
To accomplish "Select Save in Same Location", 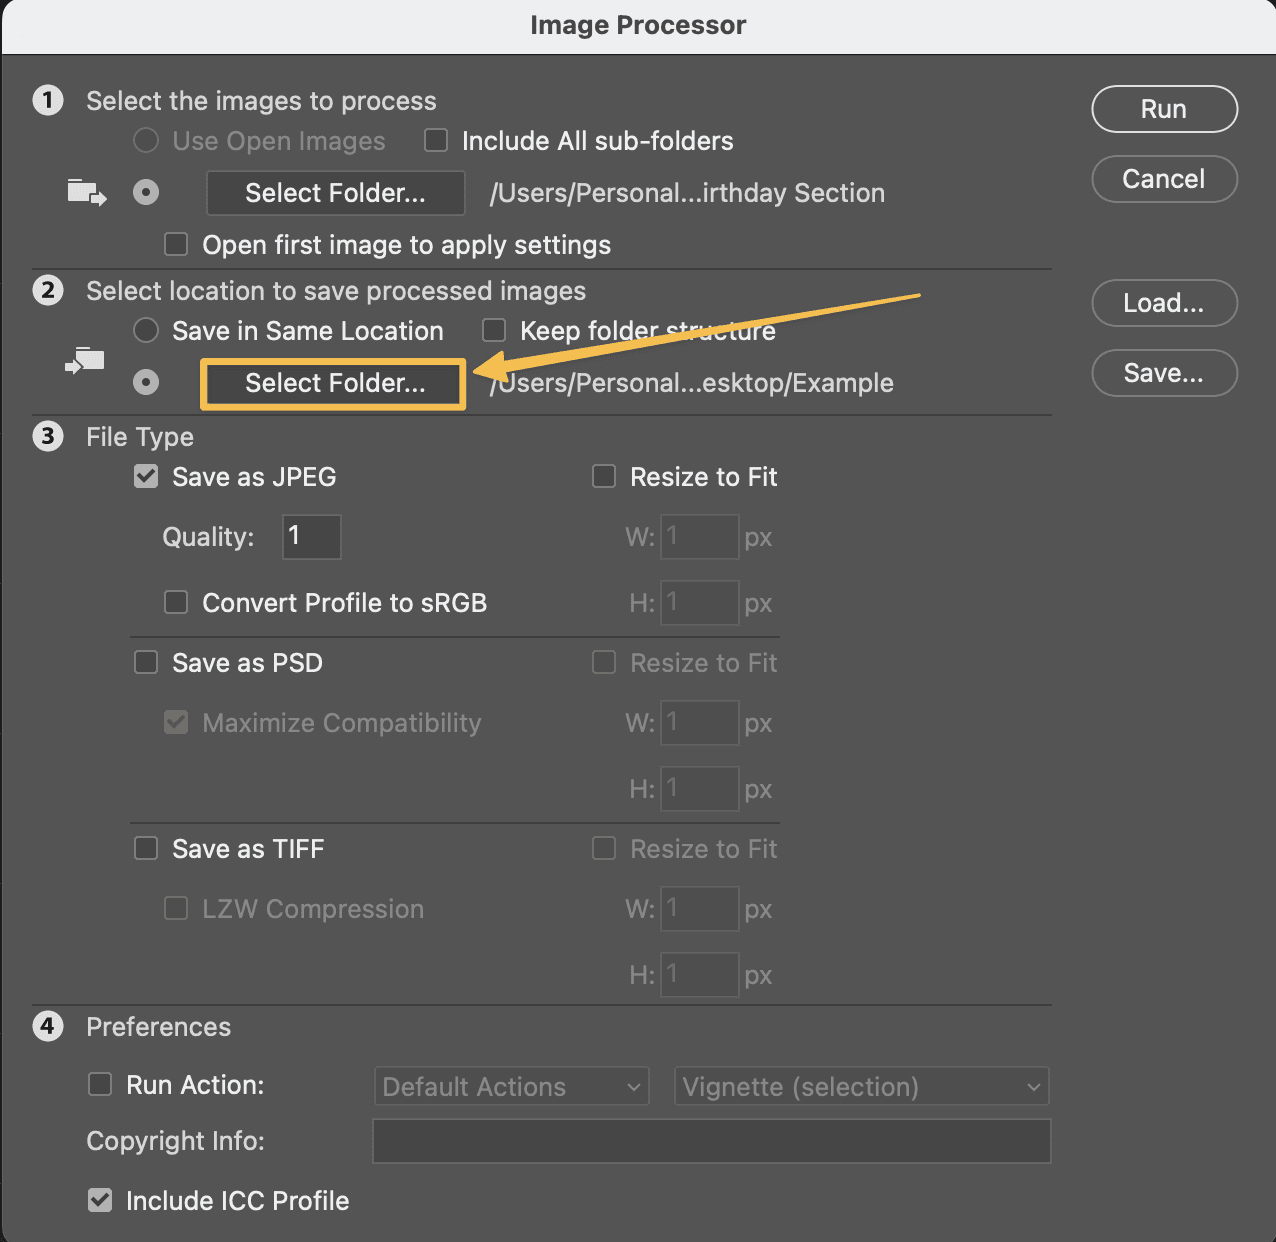I will pos(145,330).
